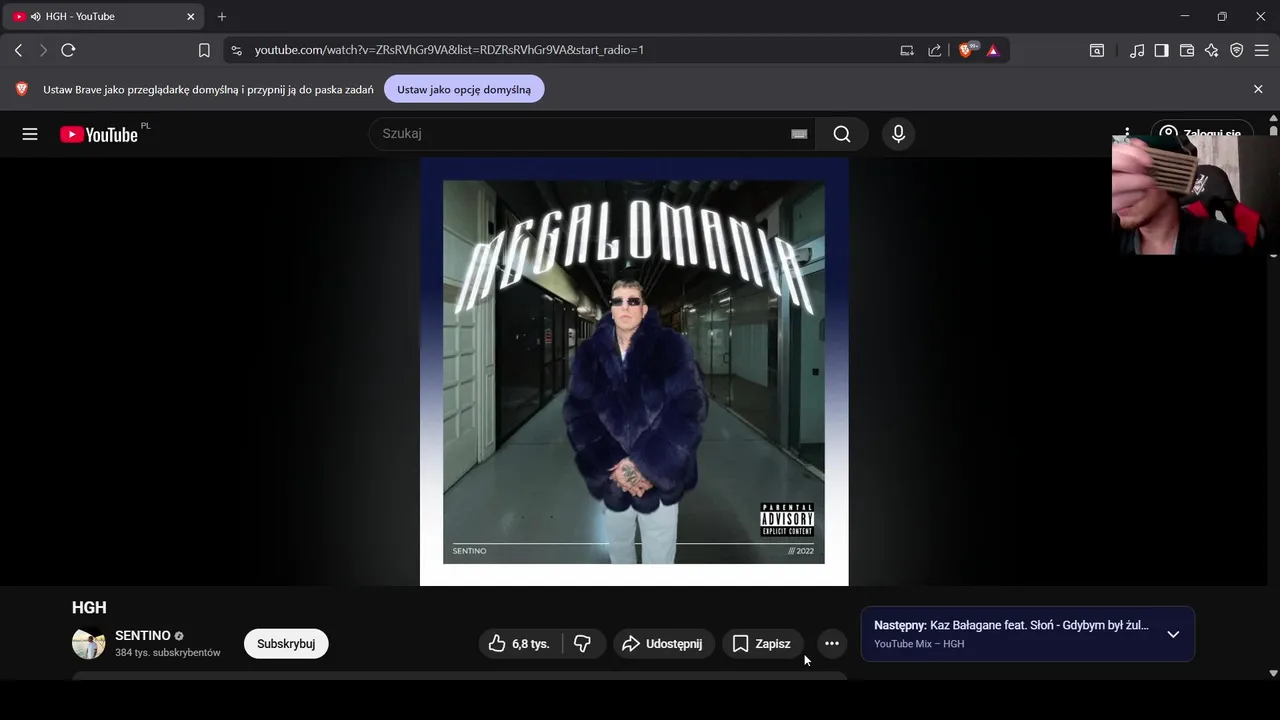This screenshot has height=720, width=1280.
Task: Toggle the browser sidebar panel
Action: pyautogui.click(x=1161, y=50)
